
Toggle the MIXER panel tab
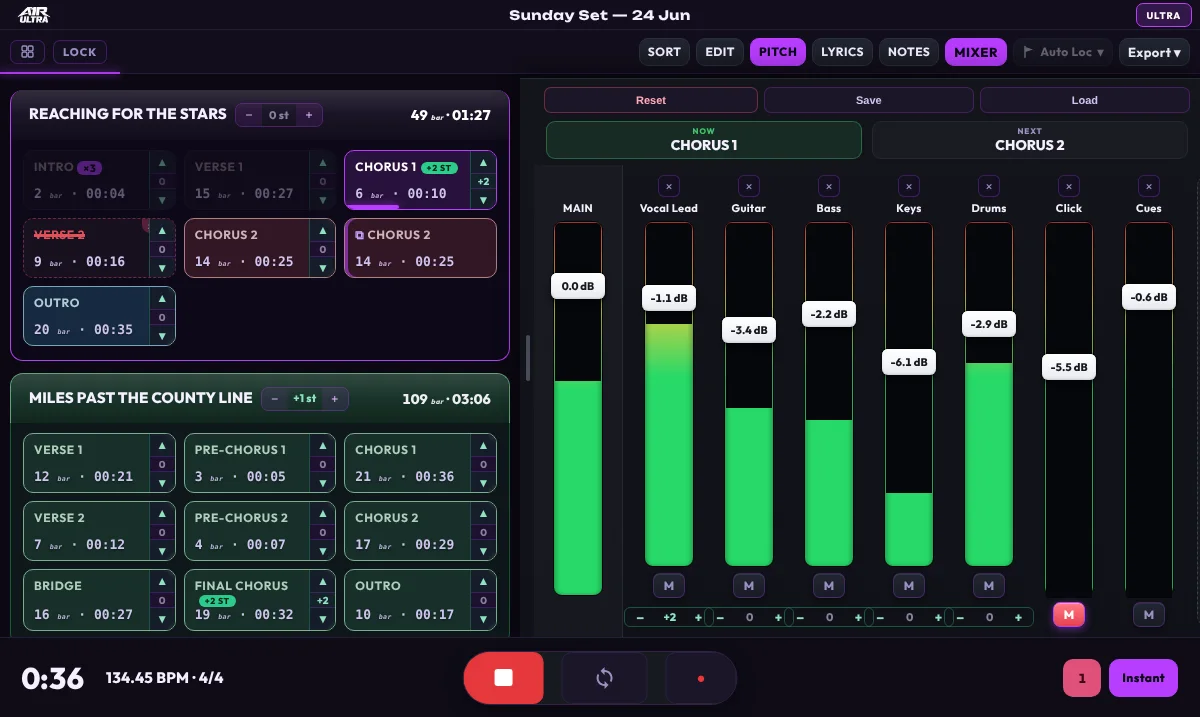976,52
